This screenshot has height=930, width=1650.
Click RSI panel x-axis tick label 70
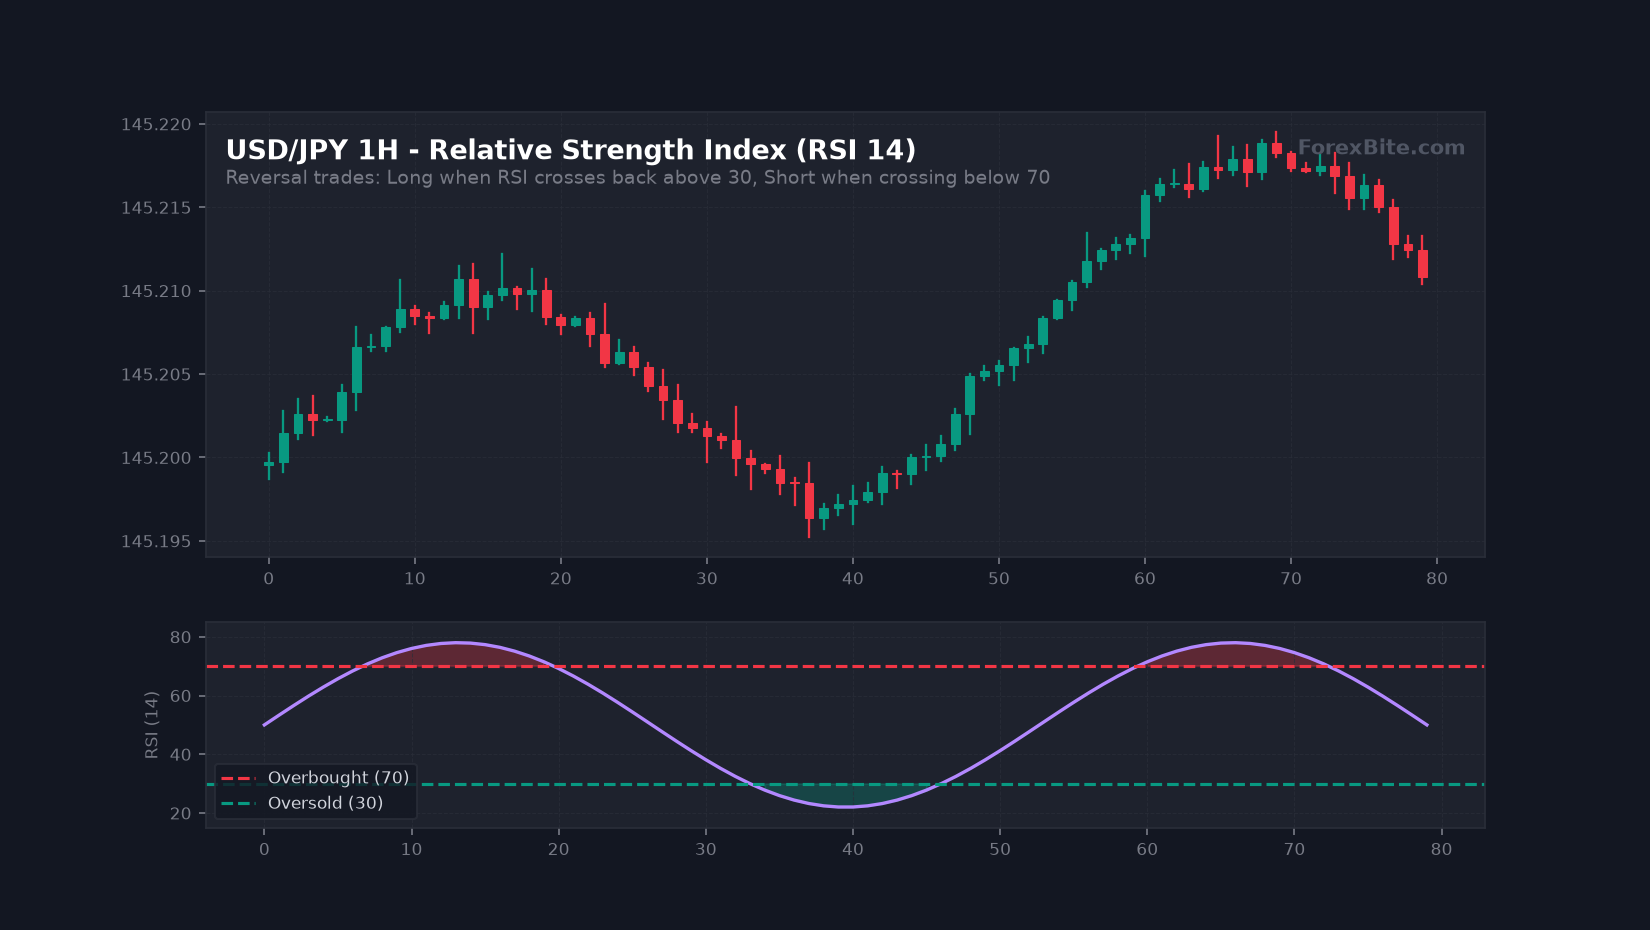(x=1294, y=850)
